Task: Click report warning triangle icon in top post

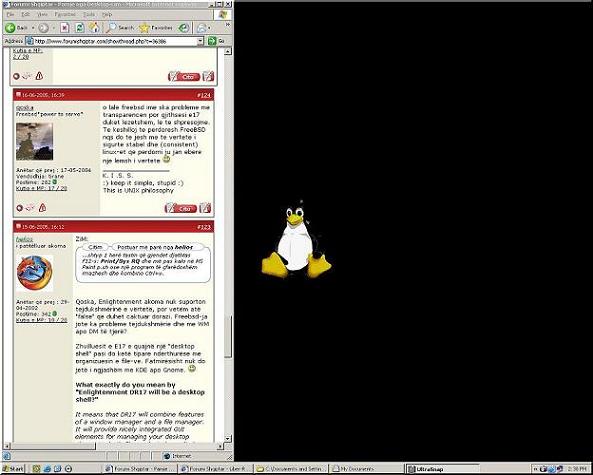Action: (39, 76)
